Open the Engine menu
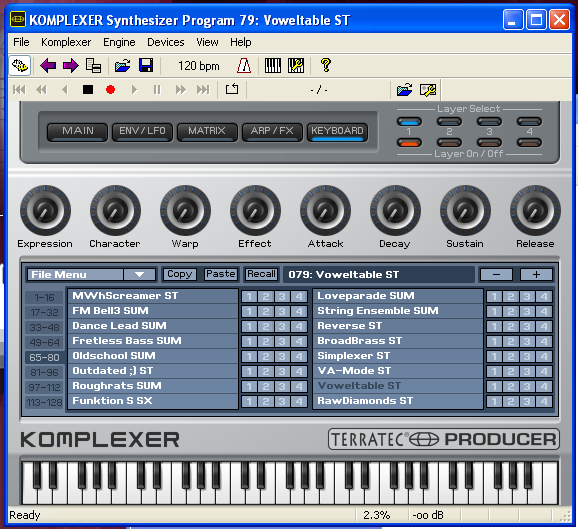 [x=119, y=42]
